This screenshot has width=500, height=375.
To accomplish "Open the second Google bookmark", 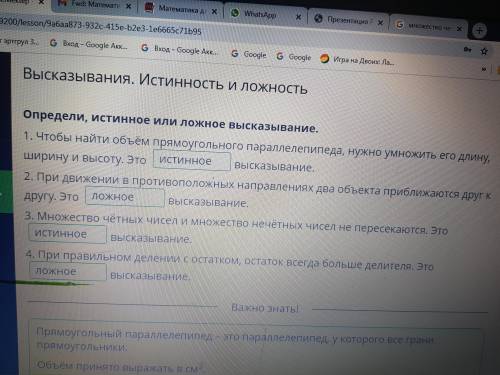I will point(294,57).
